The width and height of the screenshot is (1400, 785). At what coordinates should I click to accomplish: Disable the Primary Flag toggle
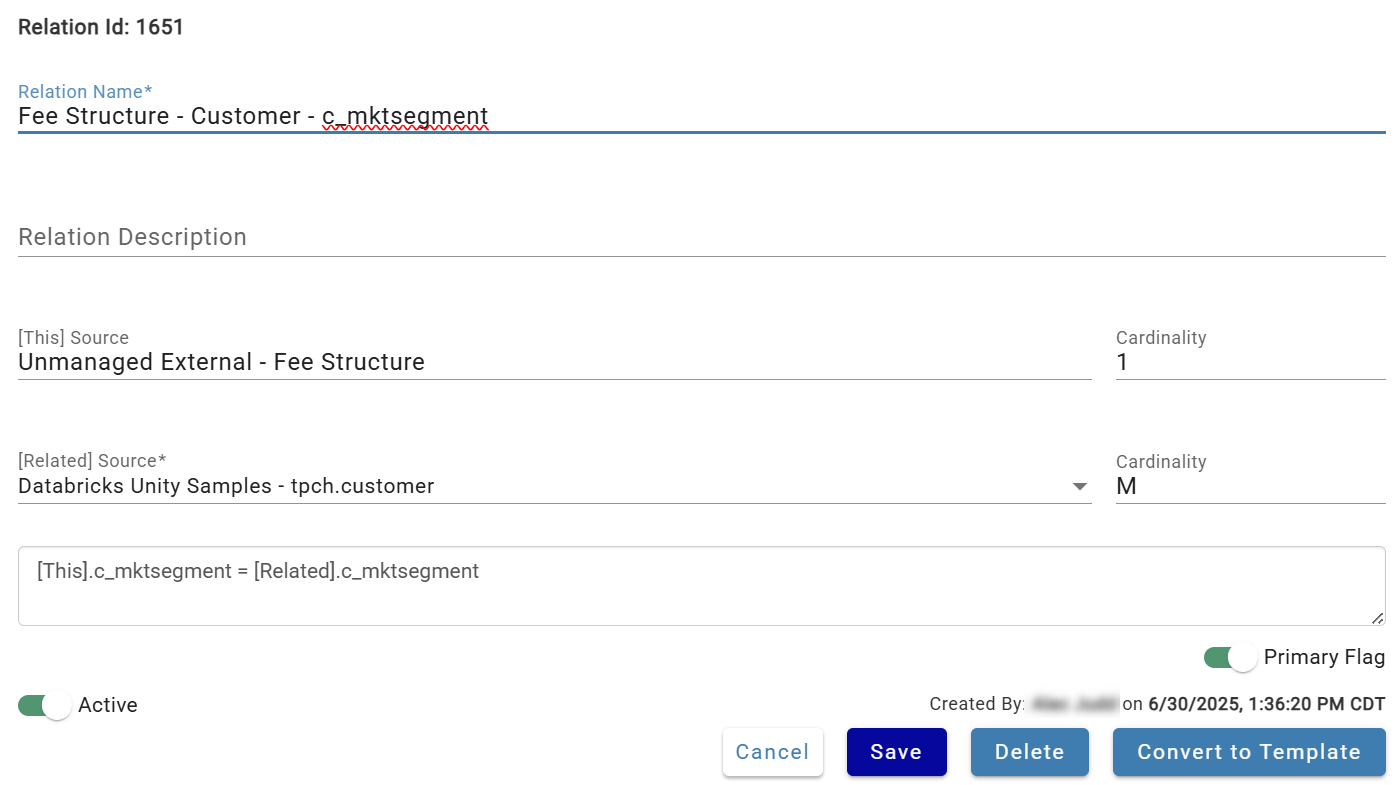point(1228,657)
